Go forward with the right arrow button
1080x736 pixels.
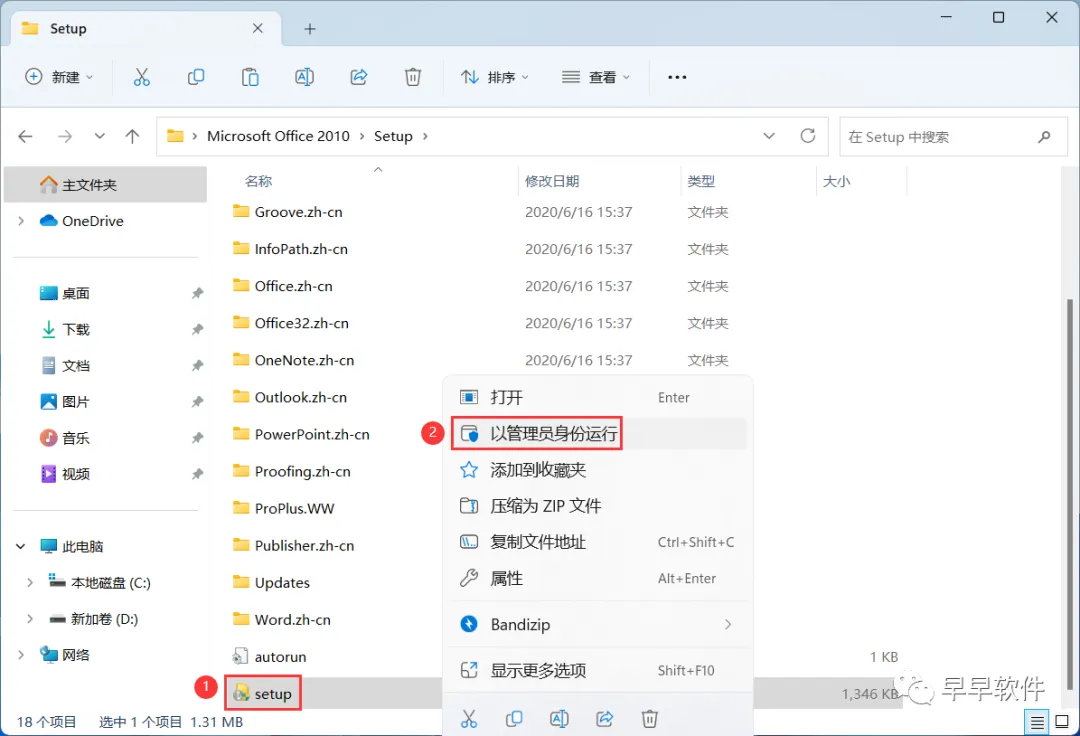click(65, 136)
